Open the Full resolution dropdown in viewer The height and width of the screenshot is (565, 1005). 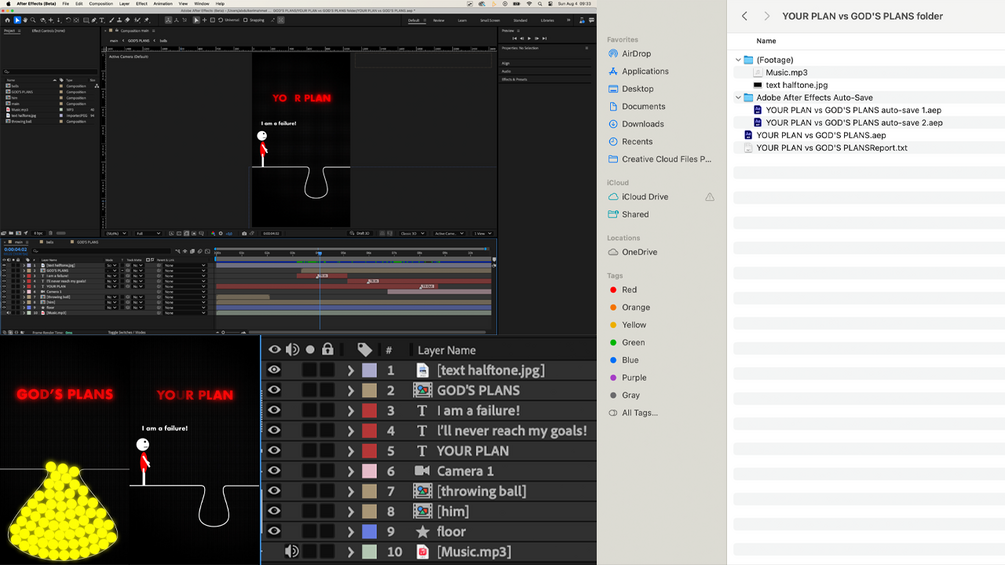[147, 233]
